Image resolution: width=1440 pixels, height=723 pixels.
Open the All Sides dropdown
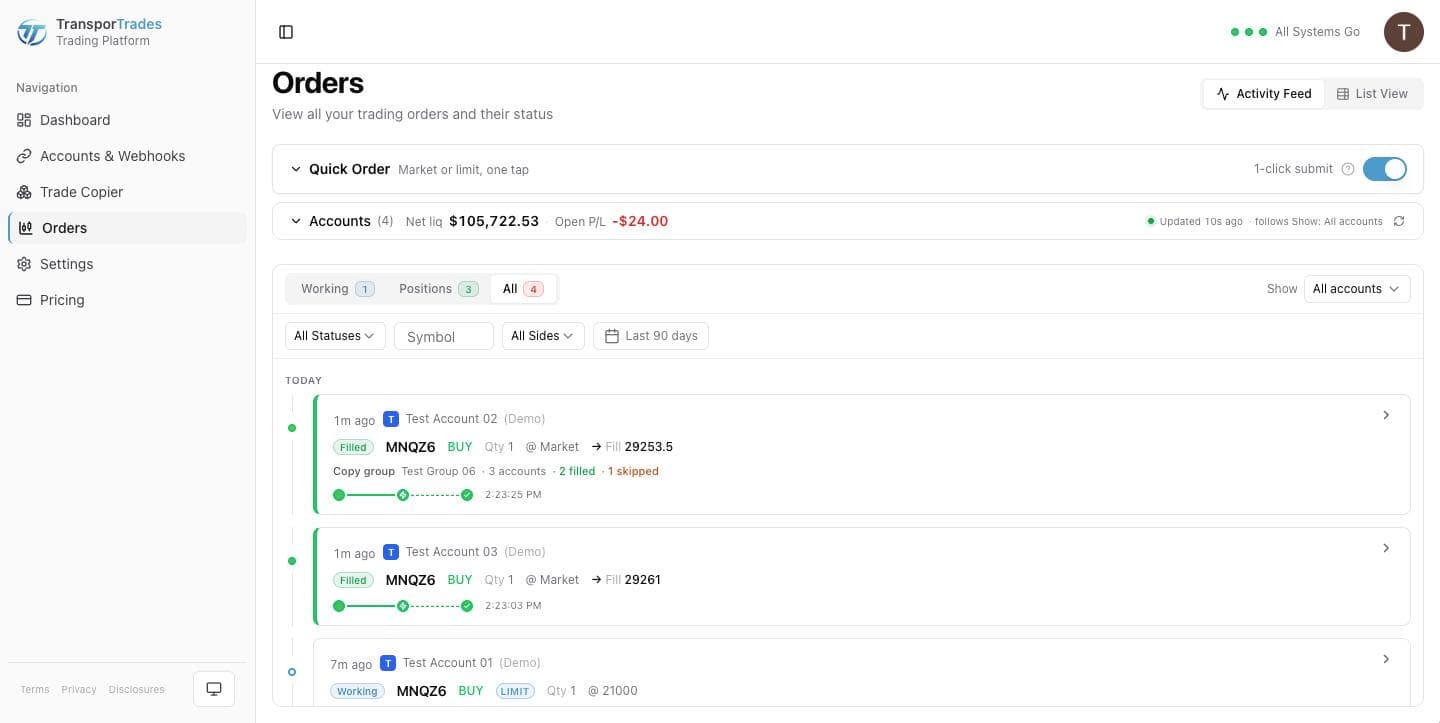[543, 336]
